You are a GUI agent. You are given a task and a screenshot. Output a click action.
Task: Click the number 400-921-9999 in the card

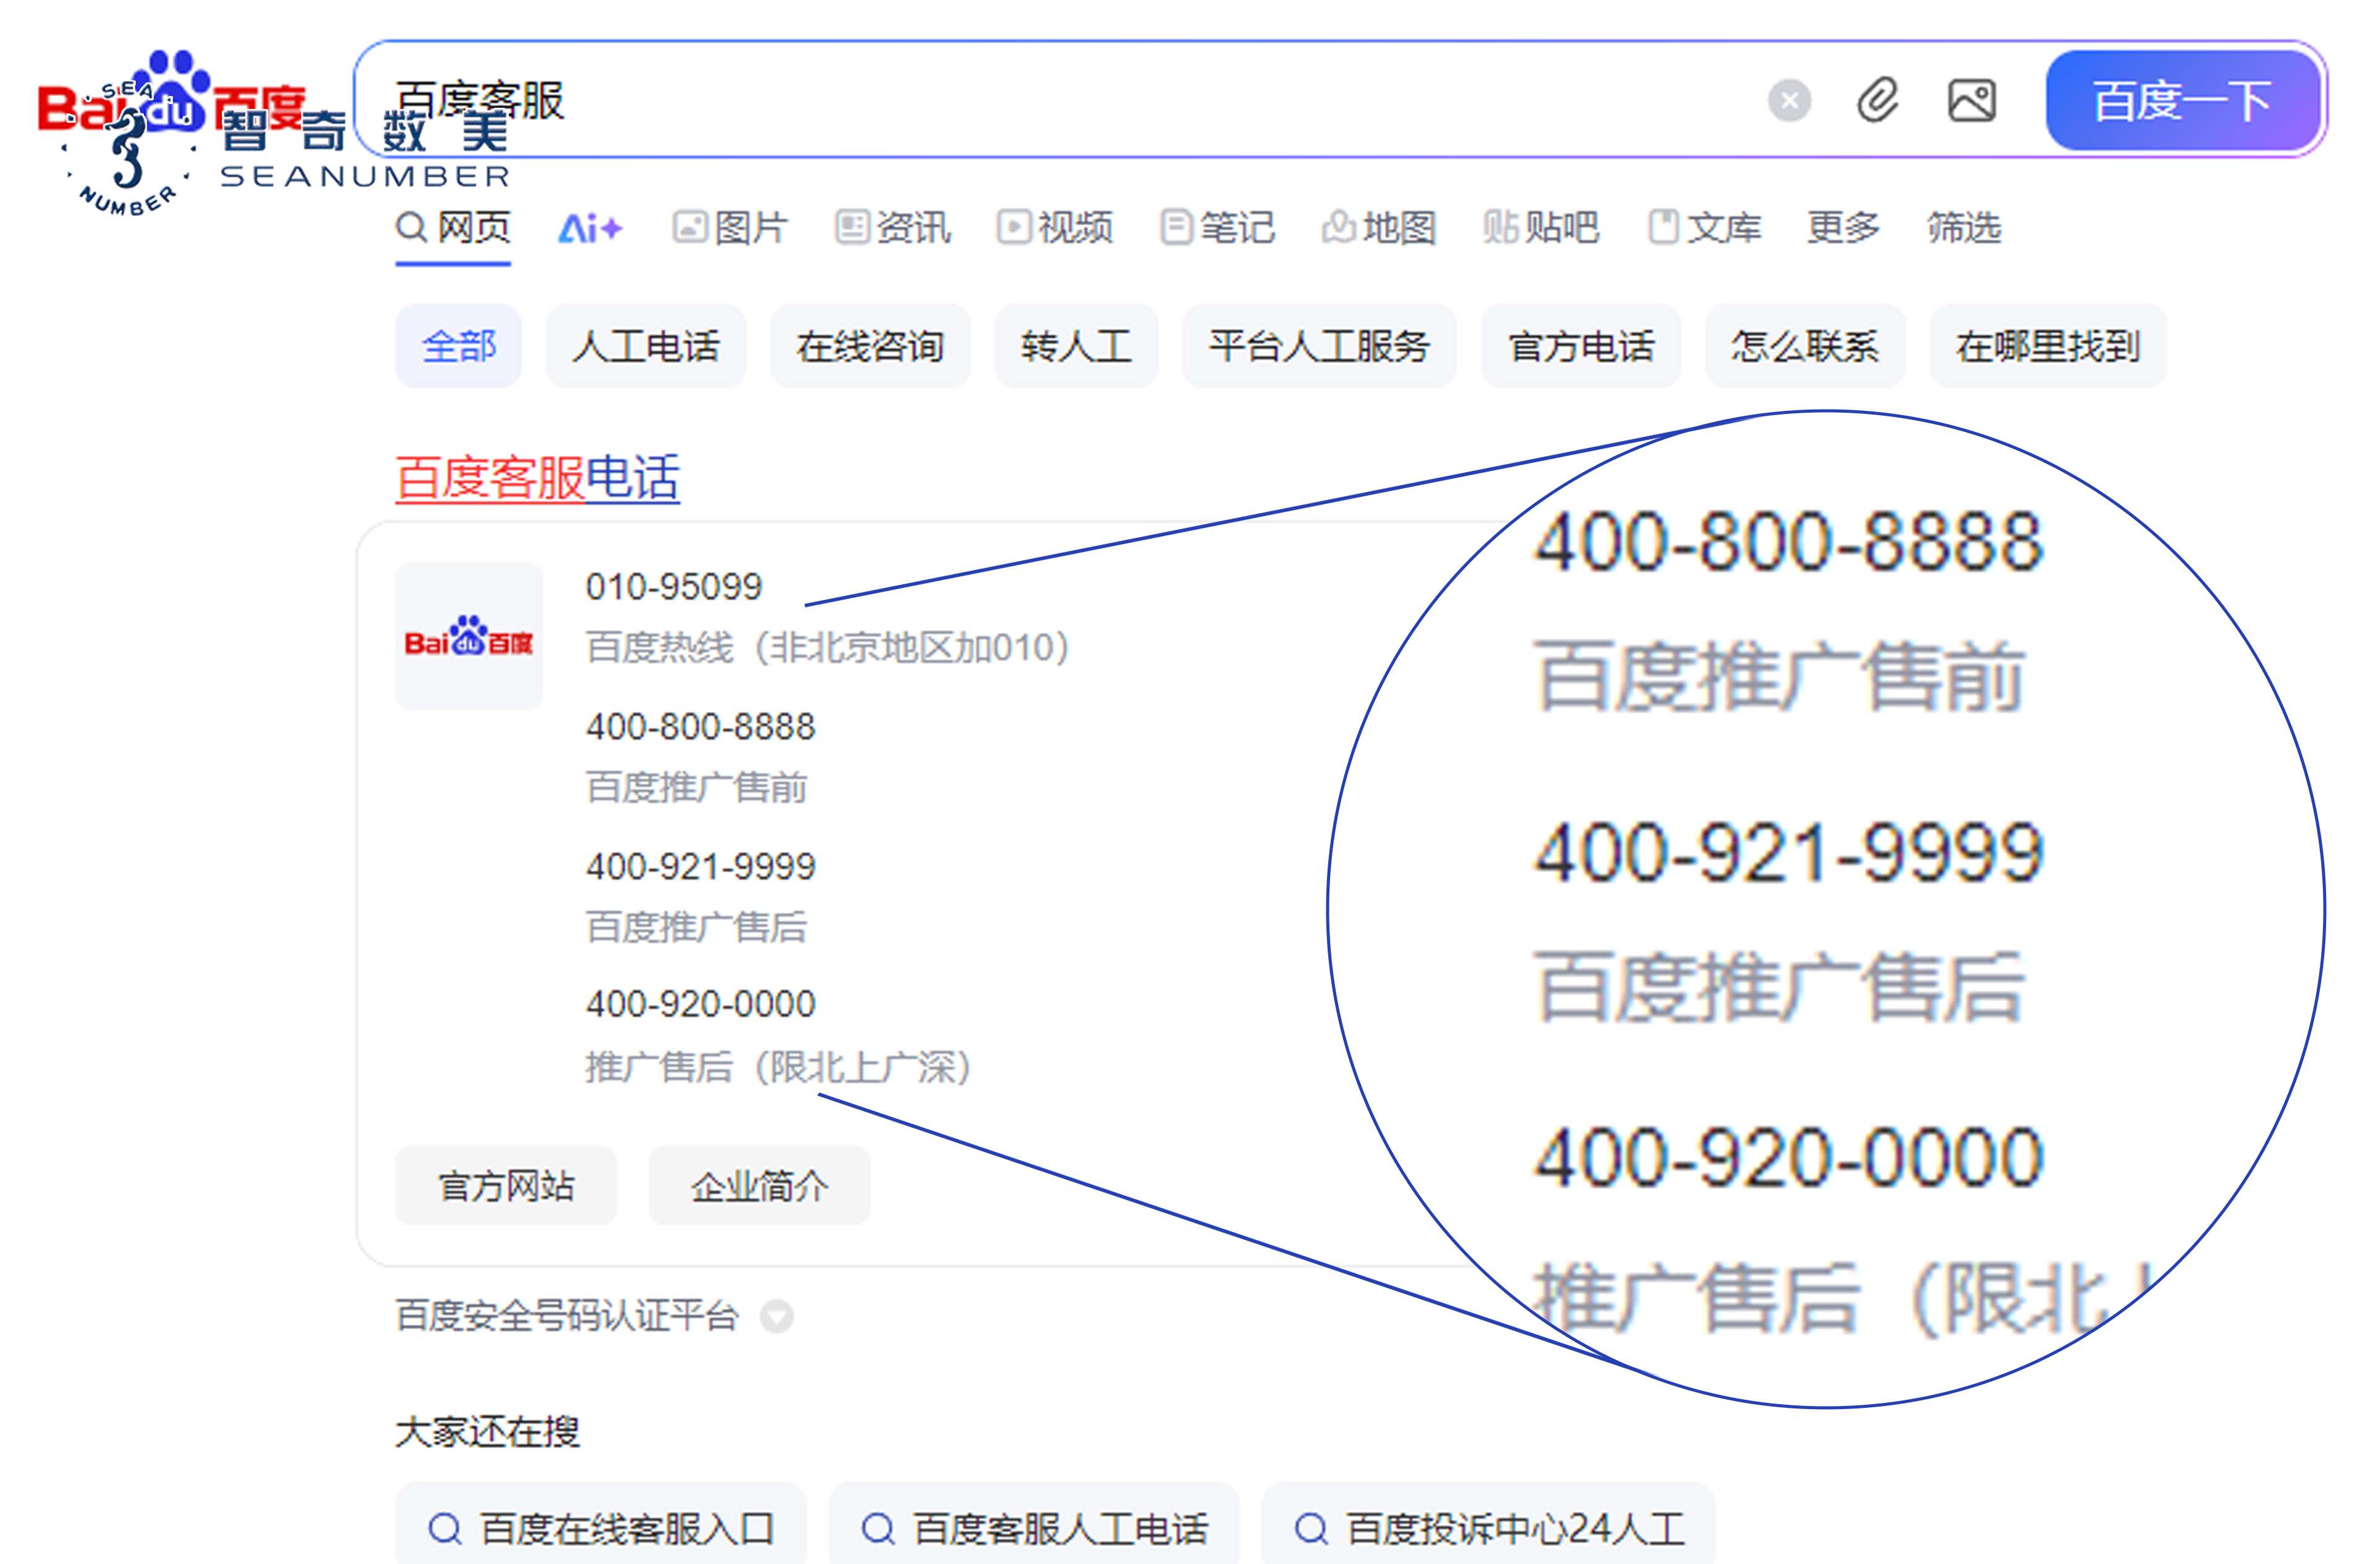(701, 867)
